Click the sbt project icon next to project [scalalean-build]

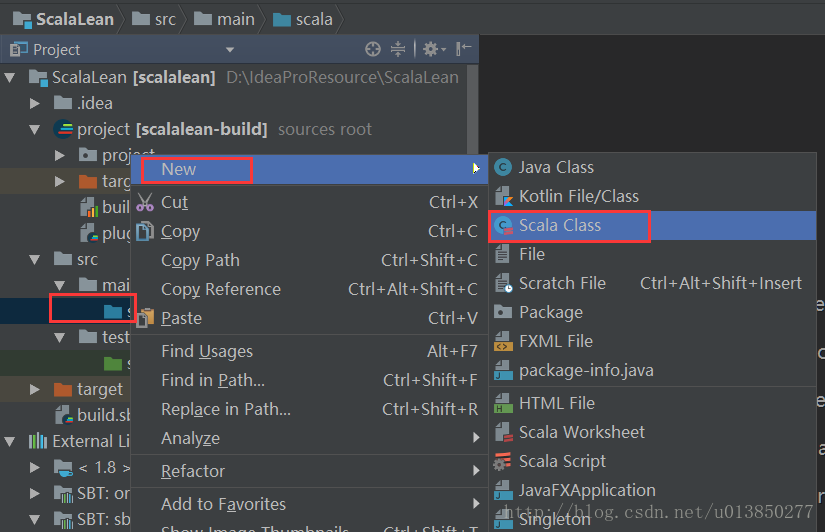coord(63,129)
